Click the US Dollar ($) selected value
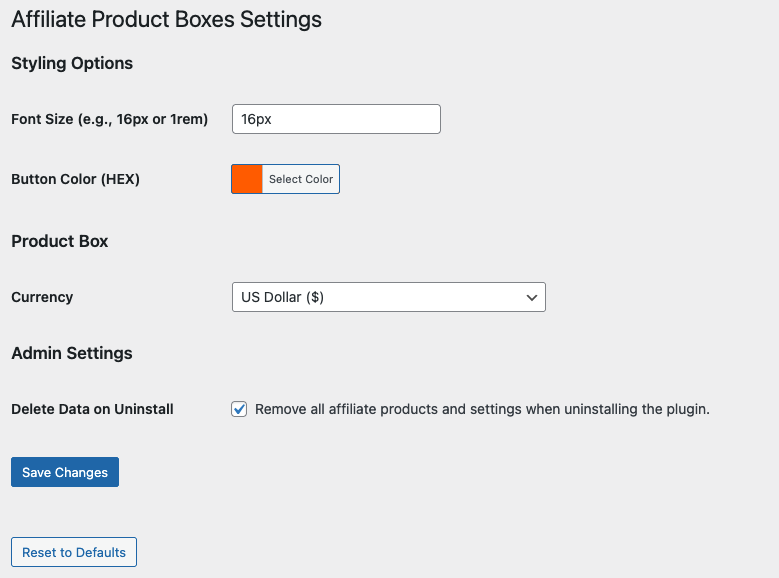Viewport: 779px width, 578px height. click(x=283, y=297)
